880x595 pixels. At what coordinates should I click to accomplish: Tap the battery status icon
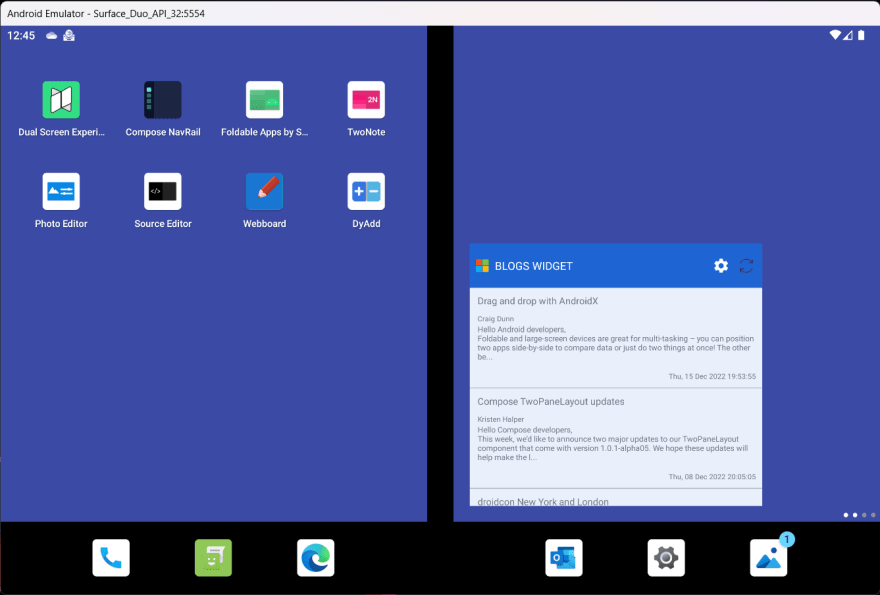[x=861, y=35]
